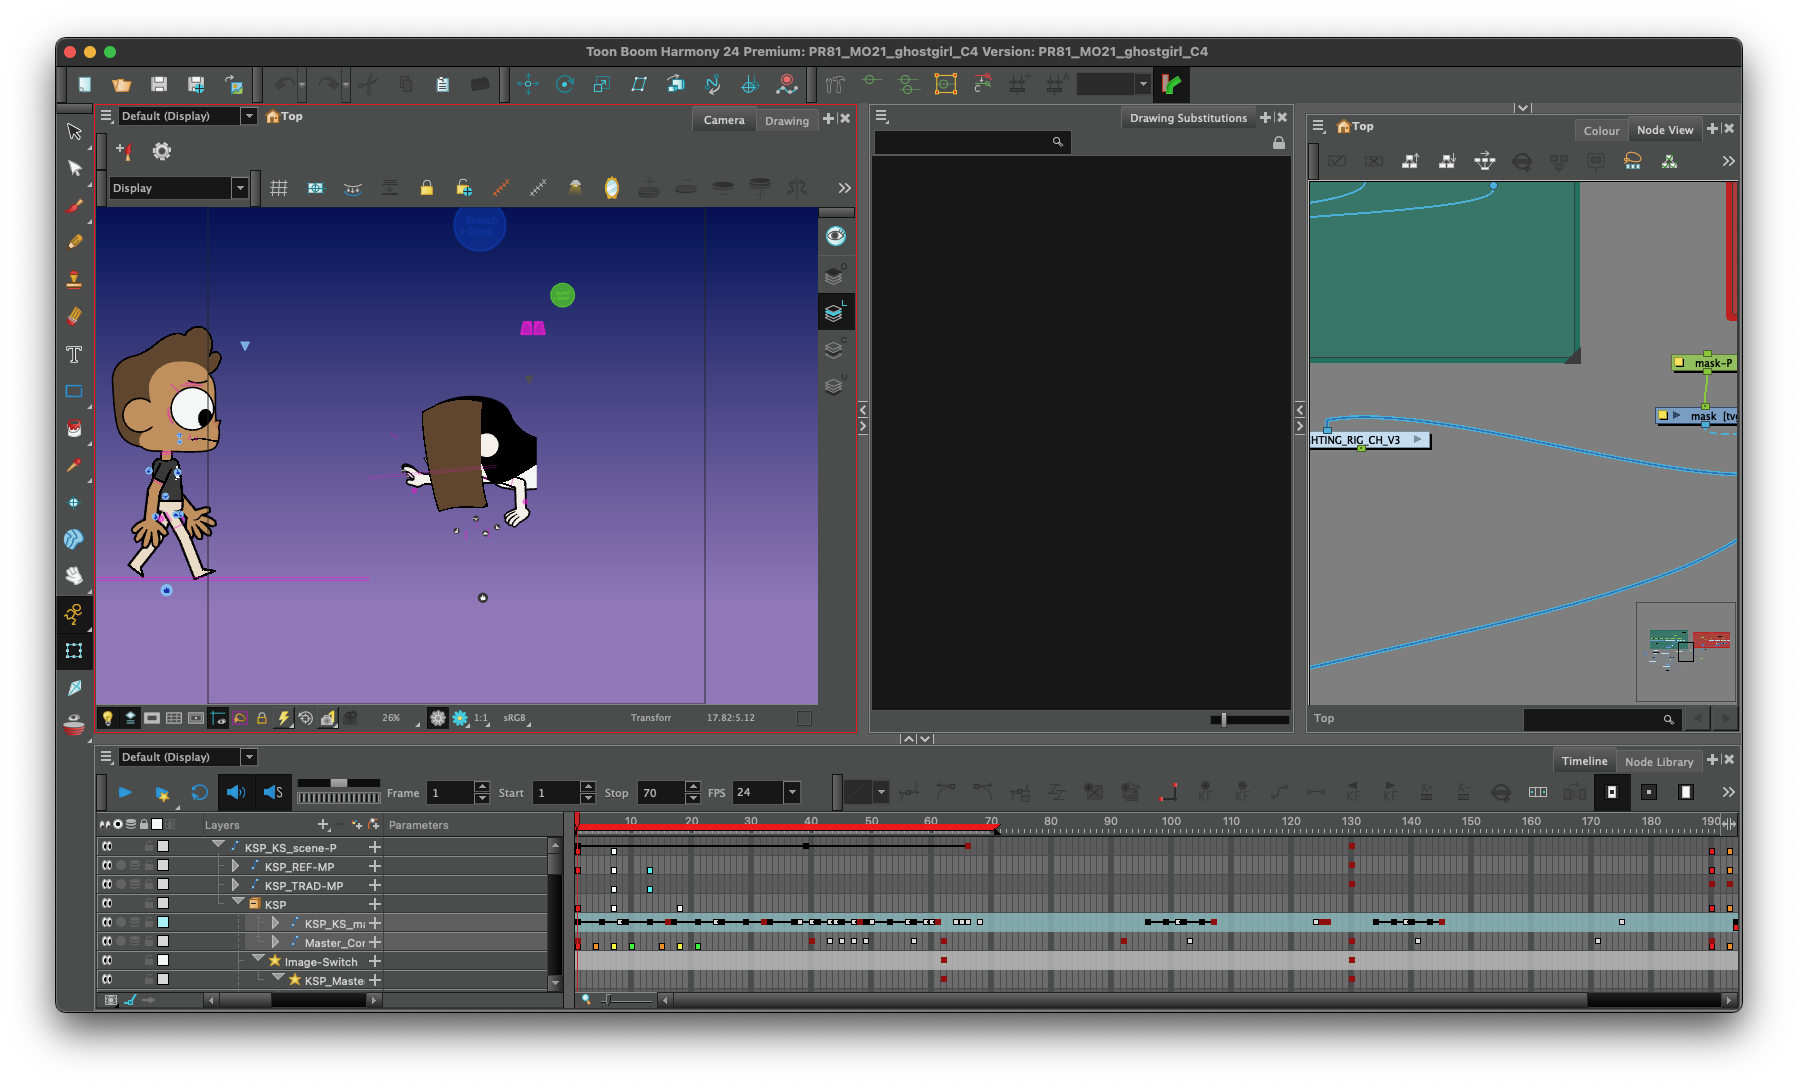Open Drawing Substitutions panel menu
Viewport: 1798px width, 1086px height.
pos(882,117)
